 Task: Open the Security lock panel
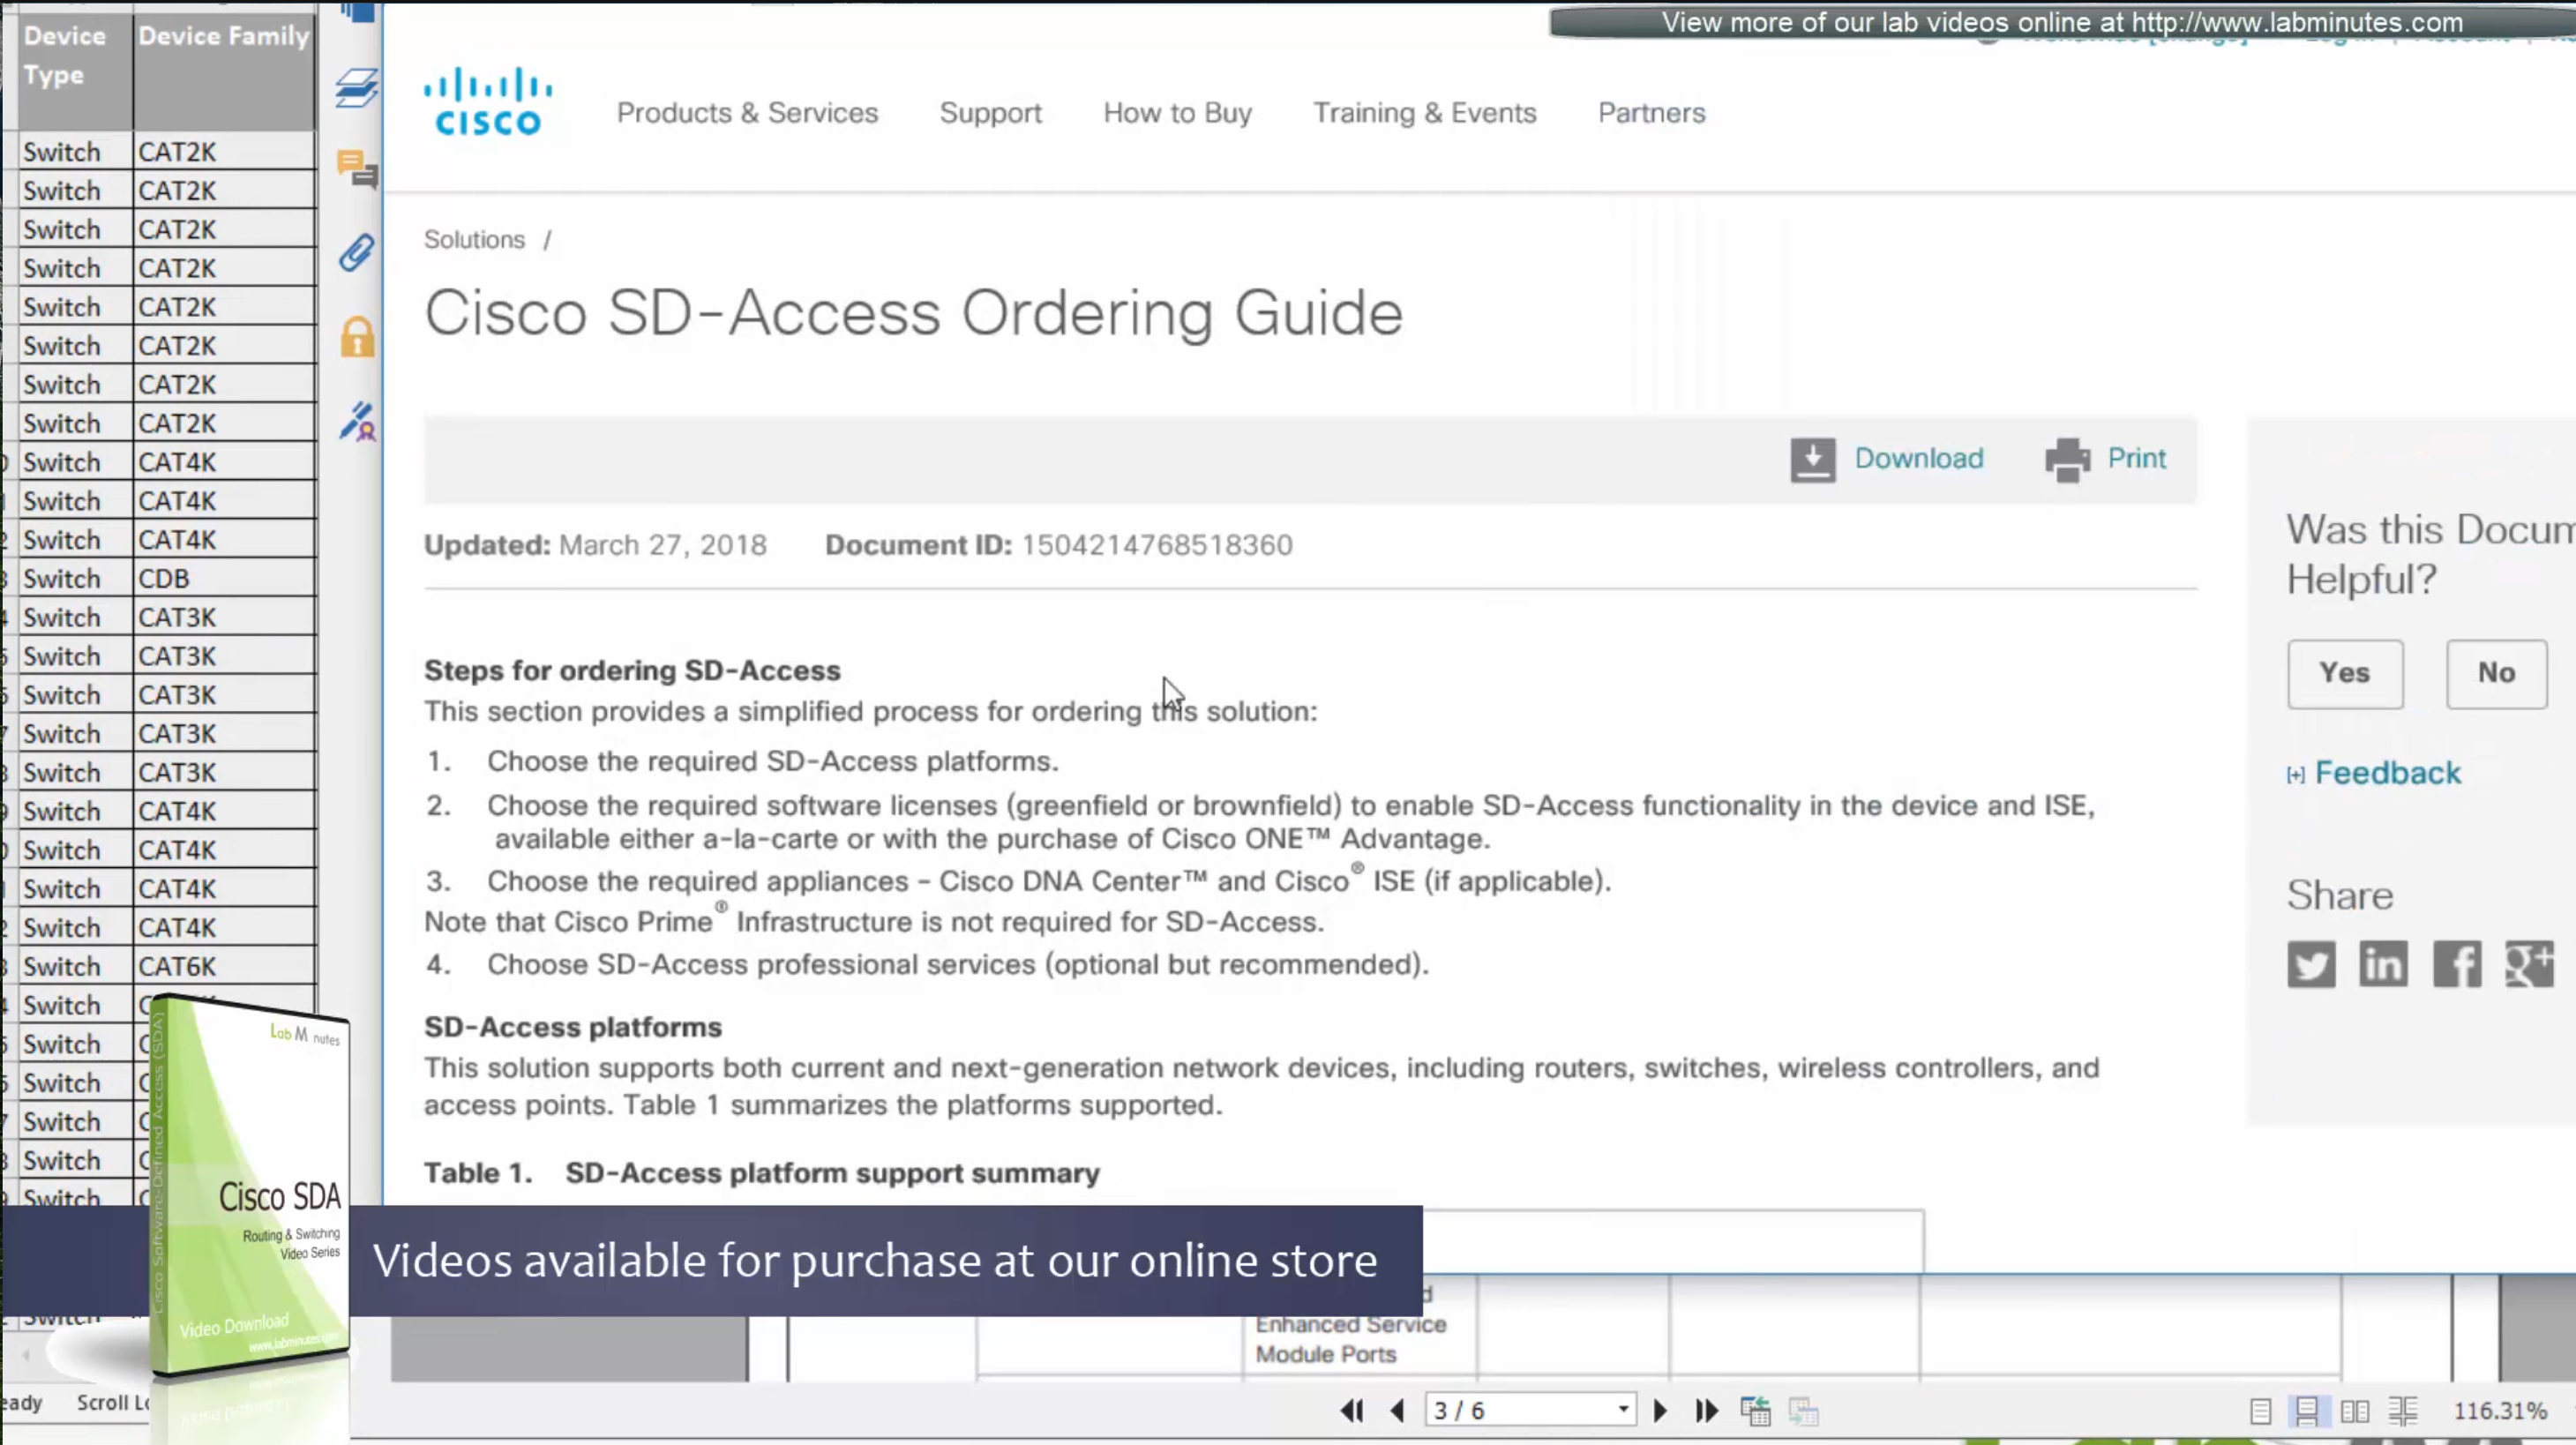pyautogui.click(x=357, y=338)
